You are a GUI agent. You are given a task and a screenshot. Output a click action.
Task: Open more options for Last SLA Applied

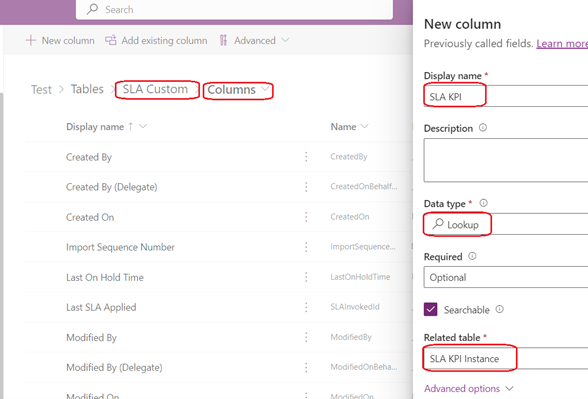(306, 307)
